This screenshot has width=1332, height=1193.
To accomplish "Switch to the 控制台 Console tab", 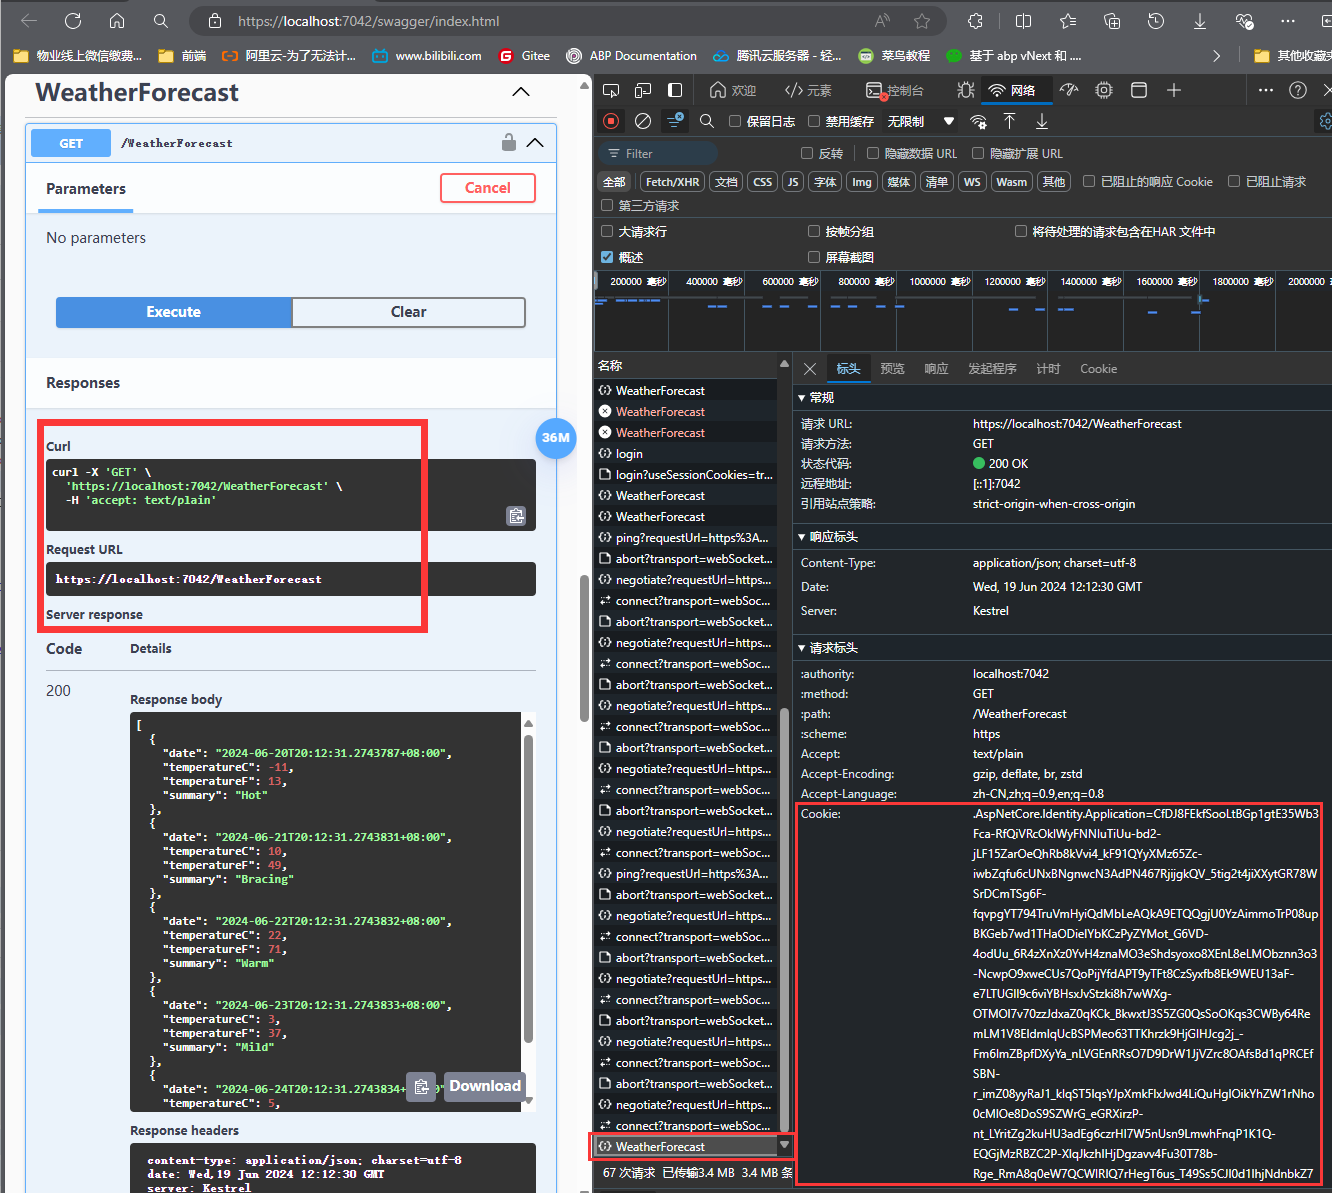I will point(895,90).
